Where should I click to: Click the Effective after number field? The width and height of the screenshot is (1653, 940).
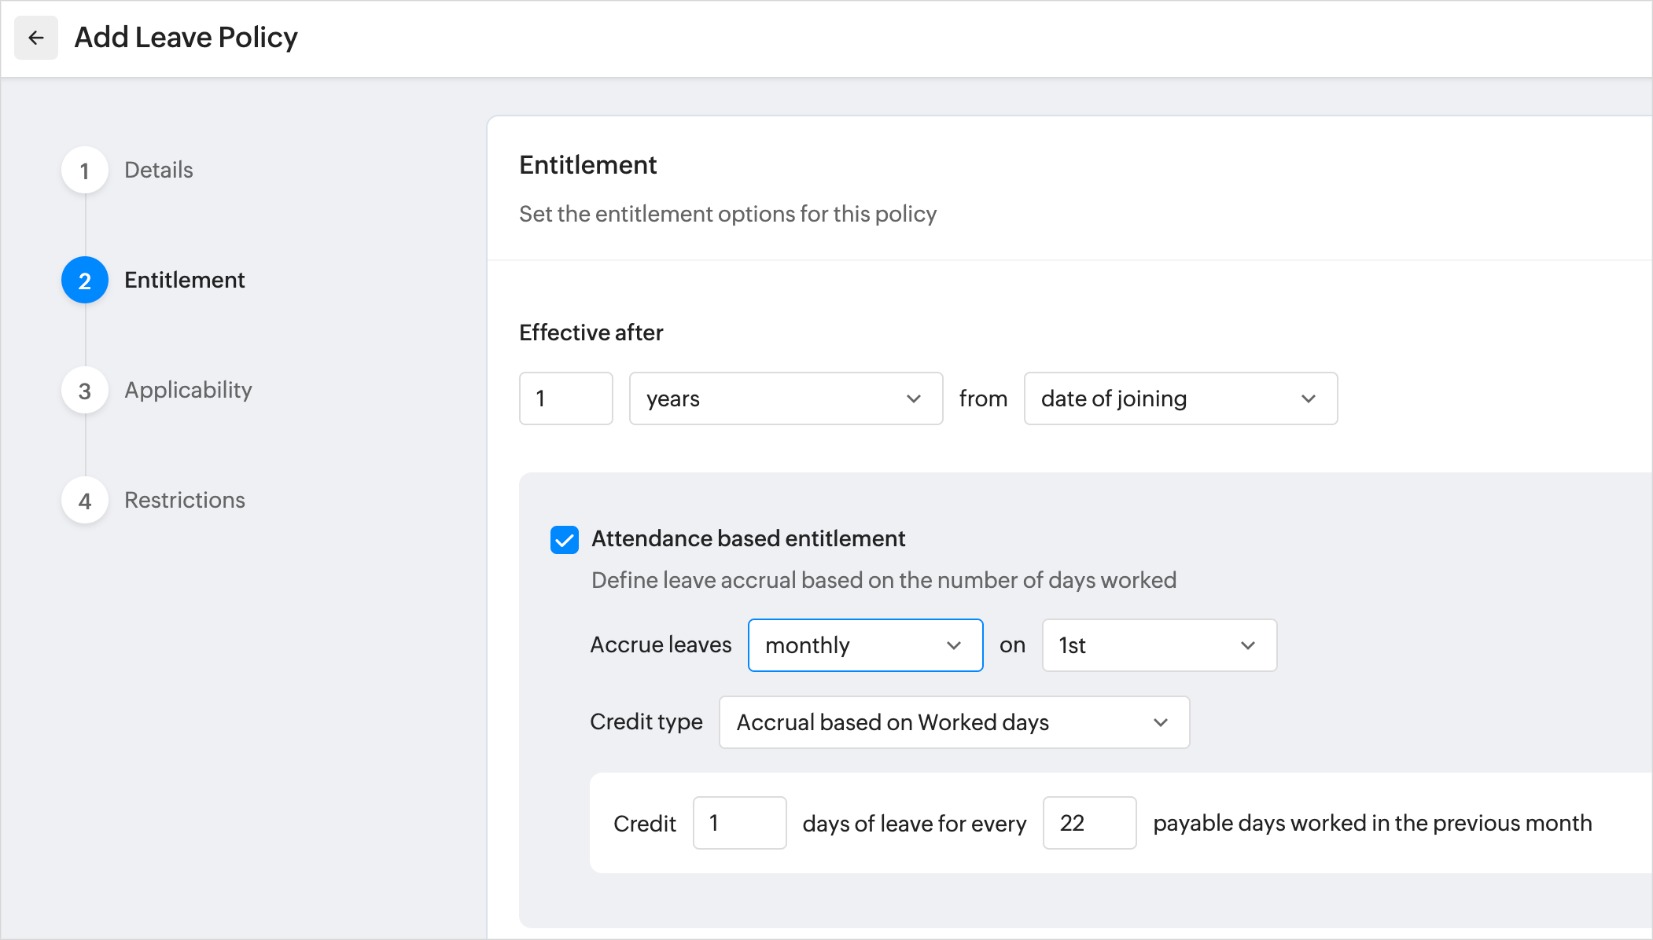[x=565, y=399]
